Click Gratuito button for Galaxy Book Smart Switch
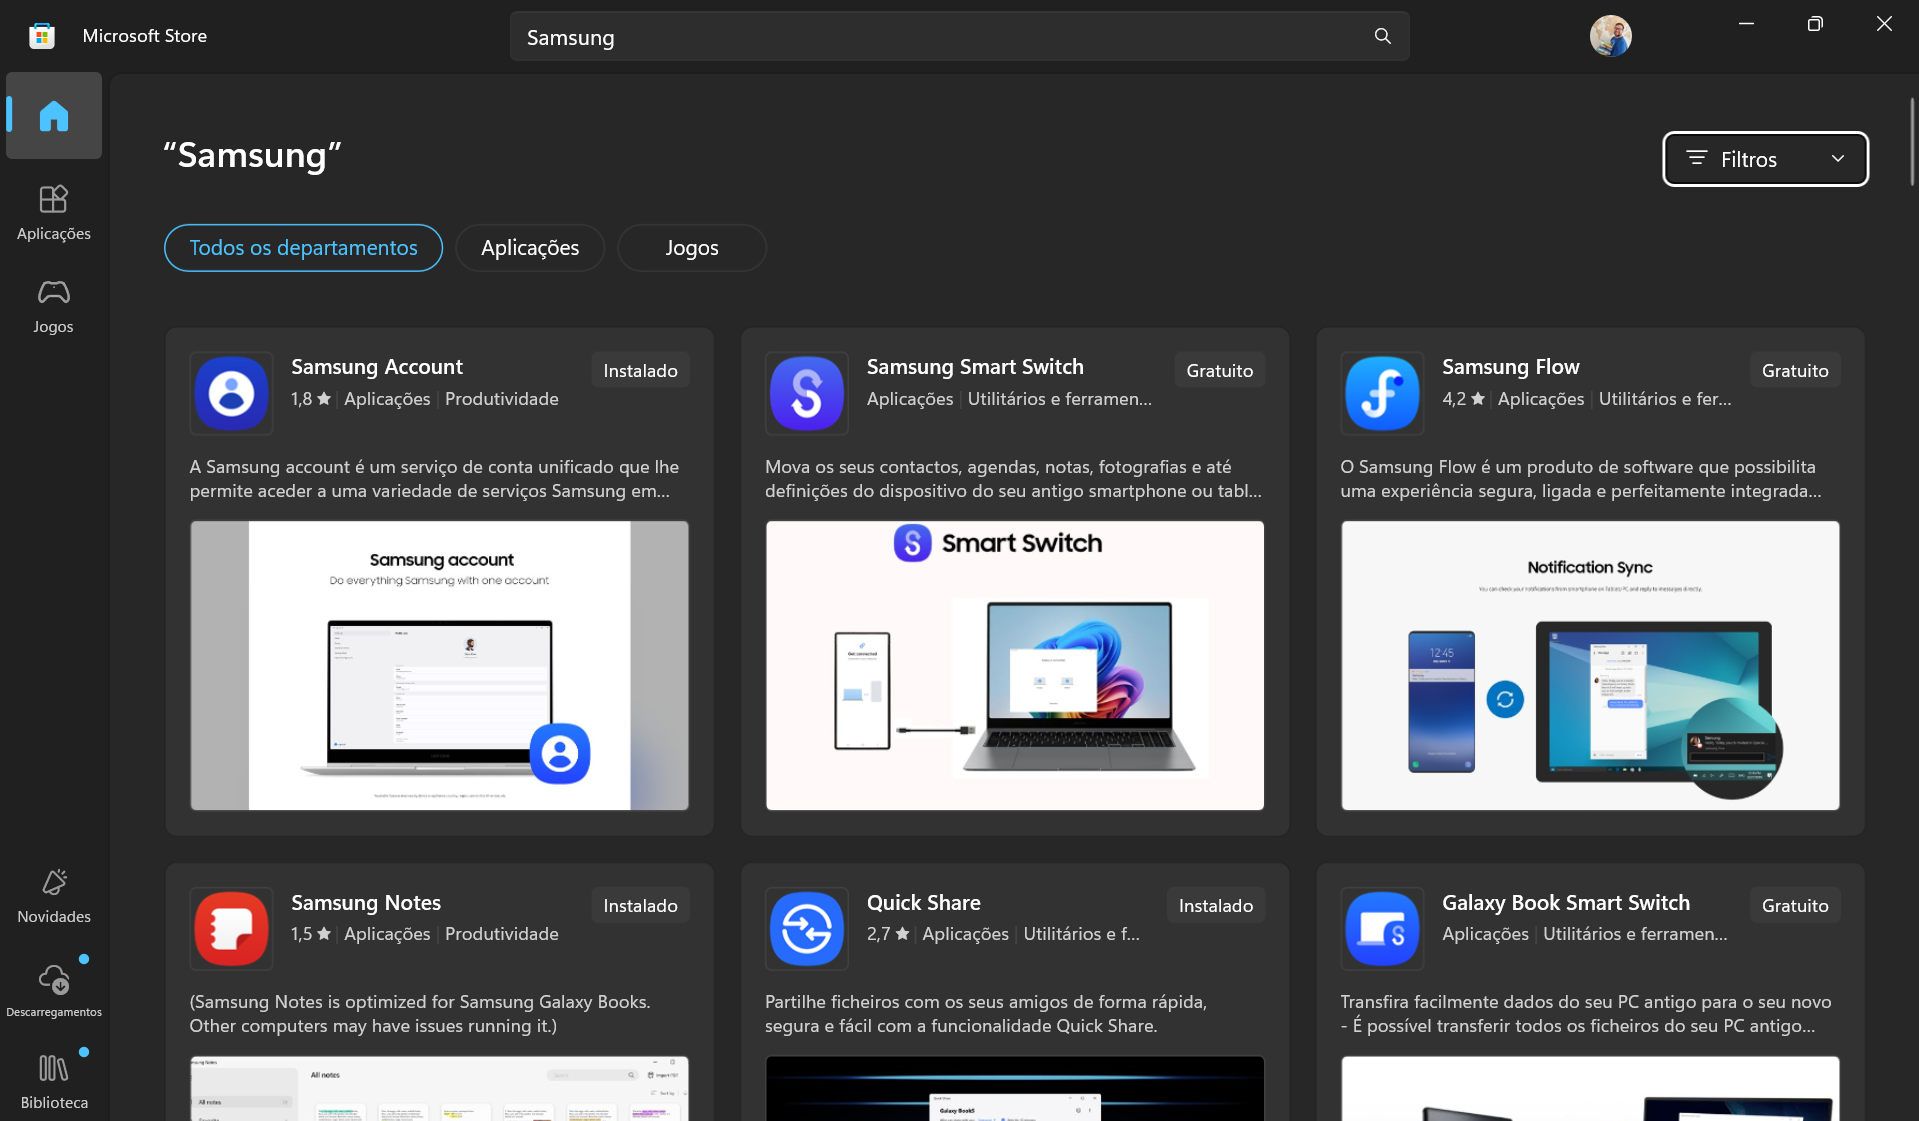This screenshot has height=1121, width=1919. pos(1794,905)
